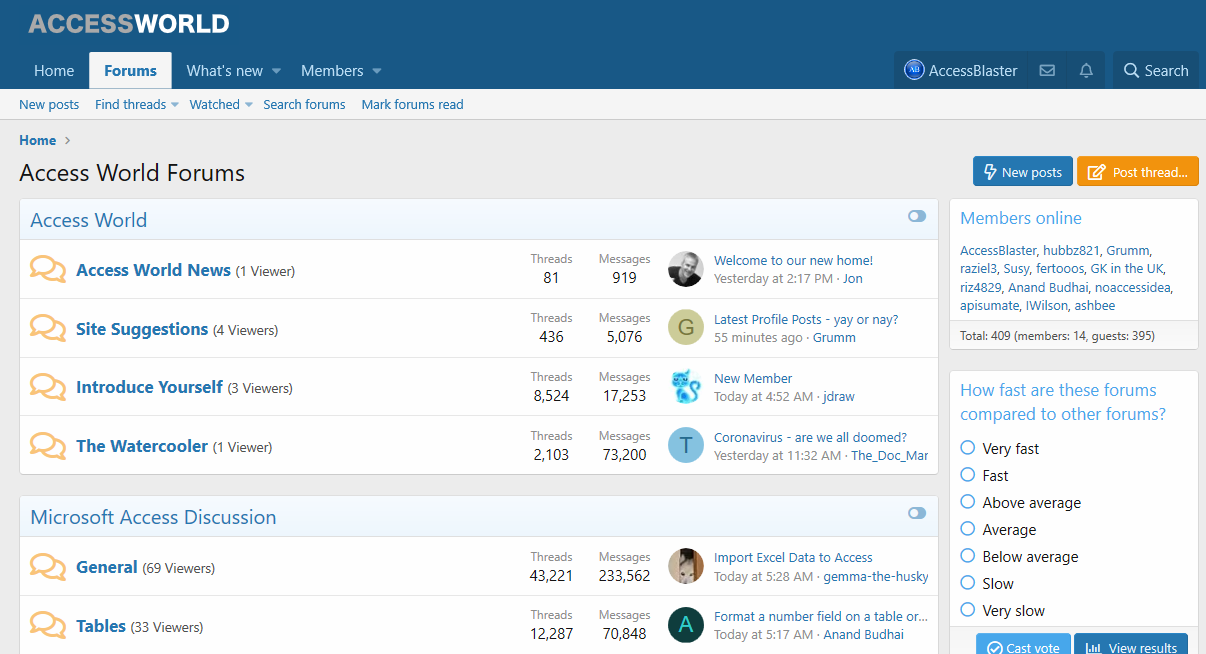Click The Watercooler forum icon
The width and height of the screenshot is (1206, 654).
pyautogui.click(x=48, y=446)
